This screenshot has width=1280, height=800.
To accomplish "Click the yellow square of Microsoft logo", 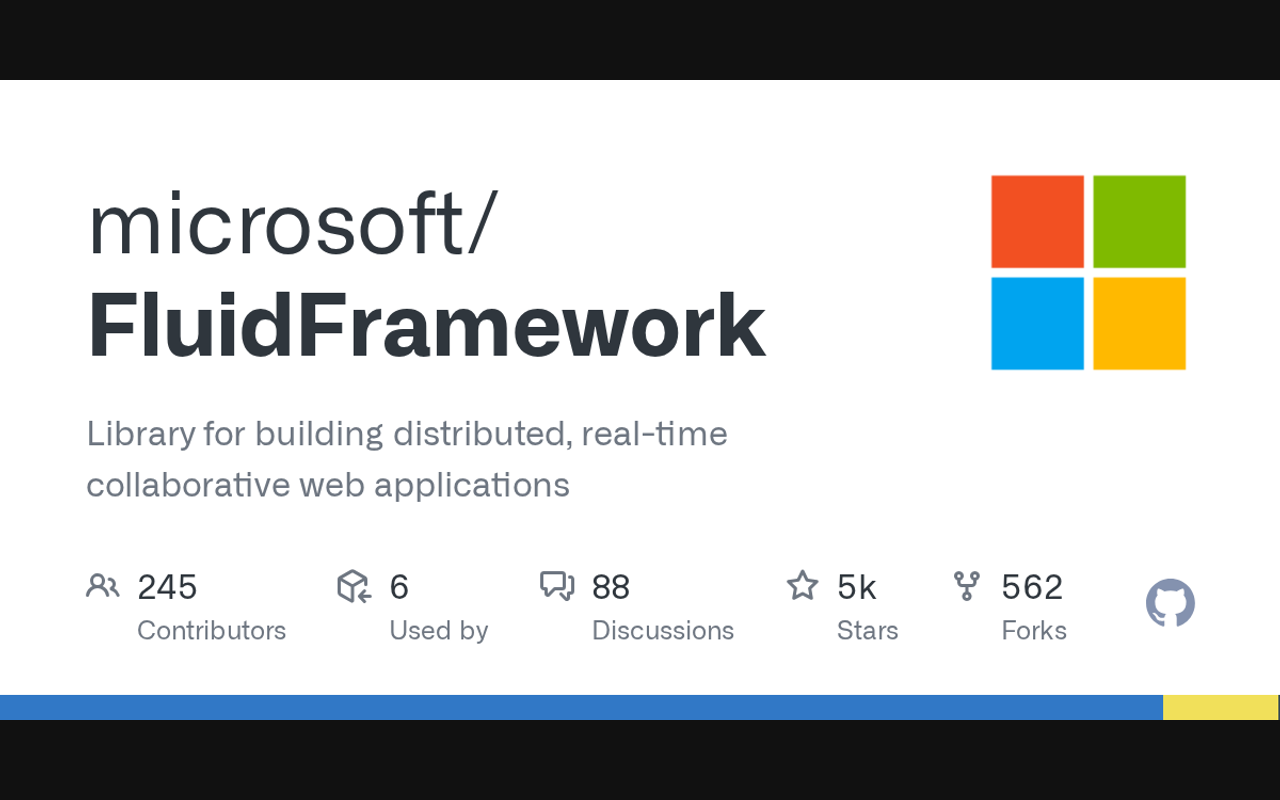I will click(1139, 323).
